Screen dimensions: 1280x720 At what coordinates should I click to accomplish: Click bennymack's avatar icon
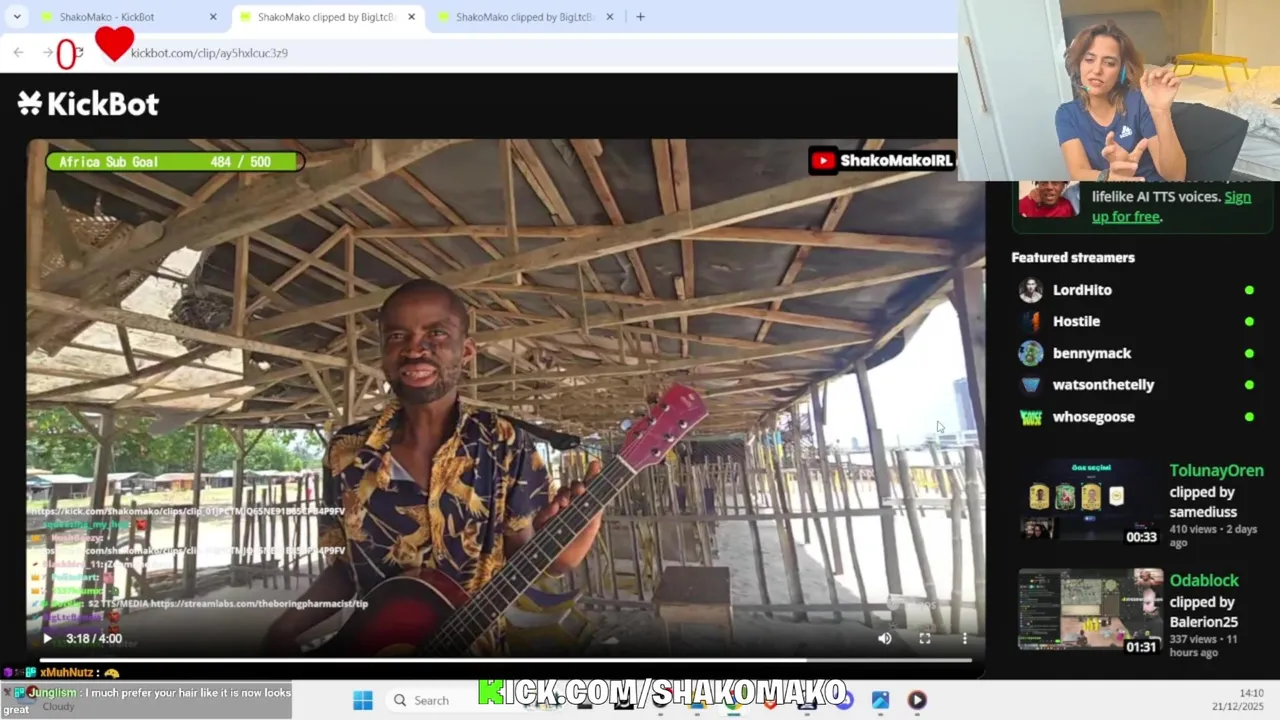pos(1030,353)
